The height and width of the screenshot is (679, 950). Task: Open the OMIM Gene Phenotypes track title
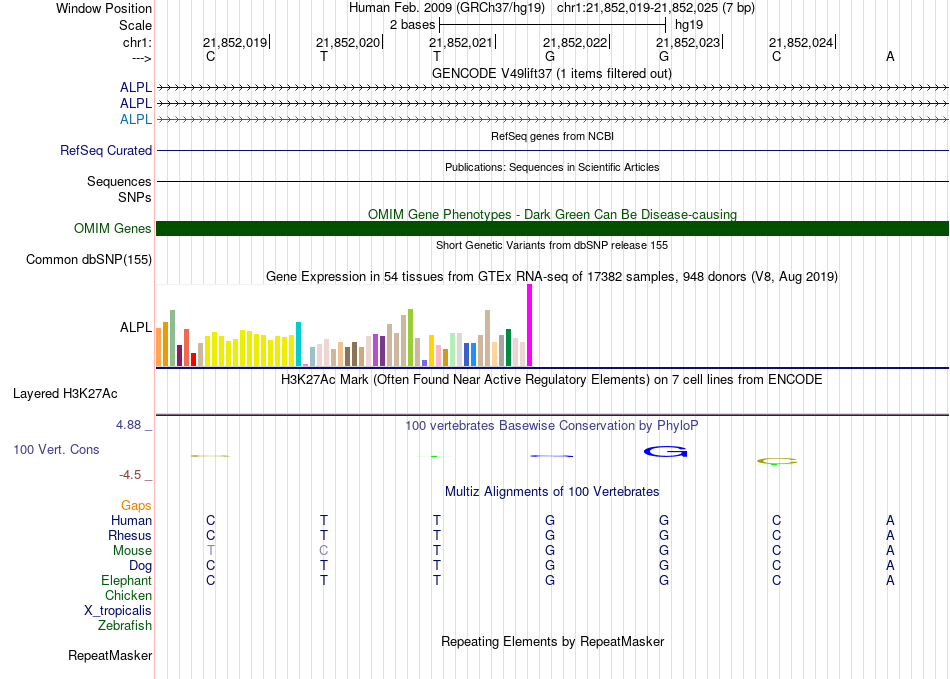pos(552,214)
